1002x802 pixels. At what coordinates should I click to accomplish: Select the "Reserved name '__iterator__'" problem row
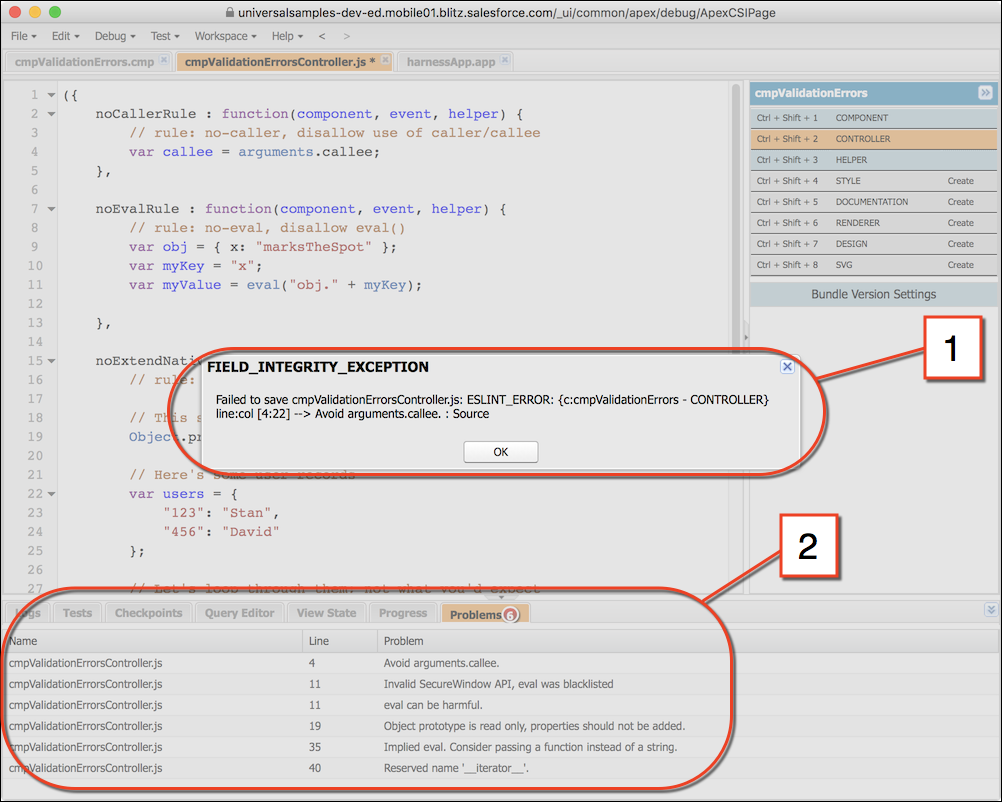click(501, 769)
